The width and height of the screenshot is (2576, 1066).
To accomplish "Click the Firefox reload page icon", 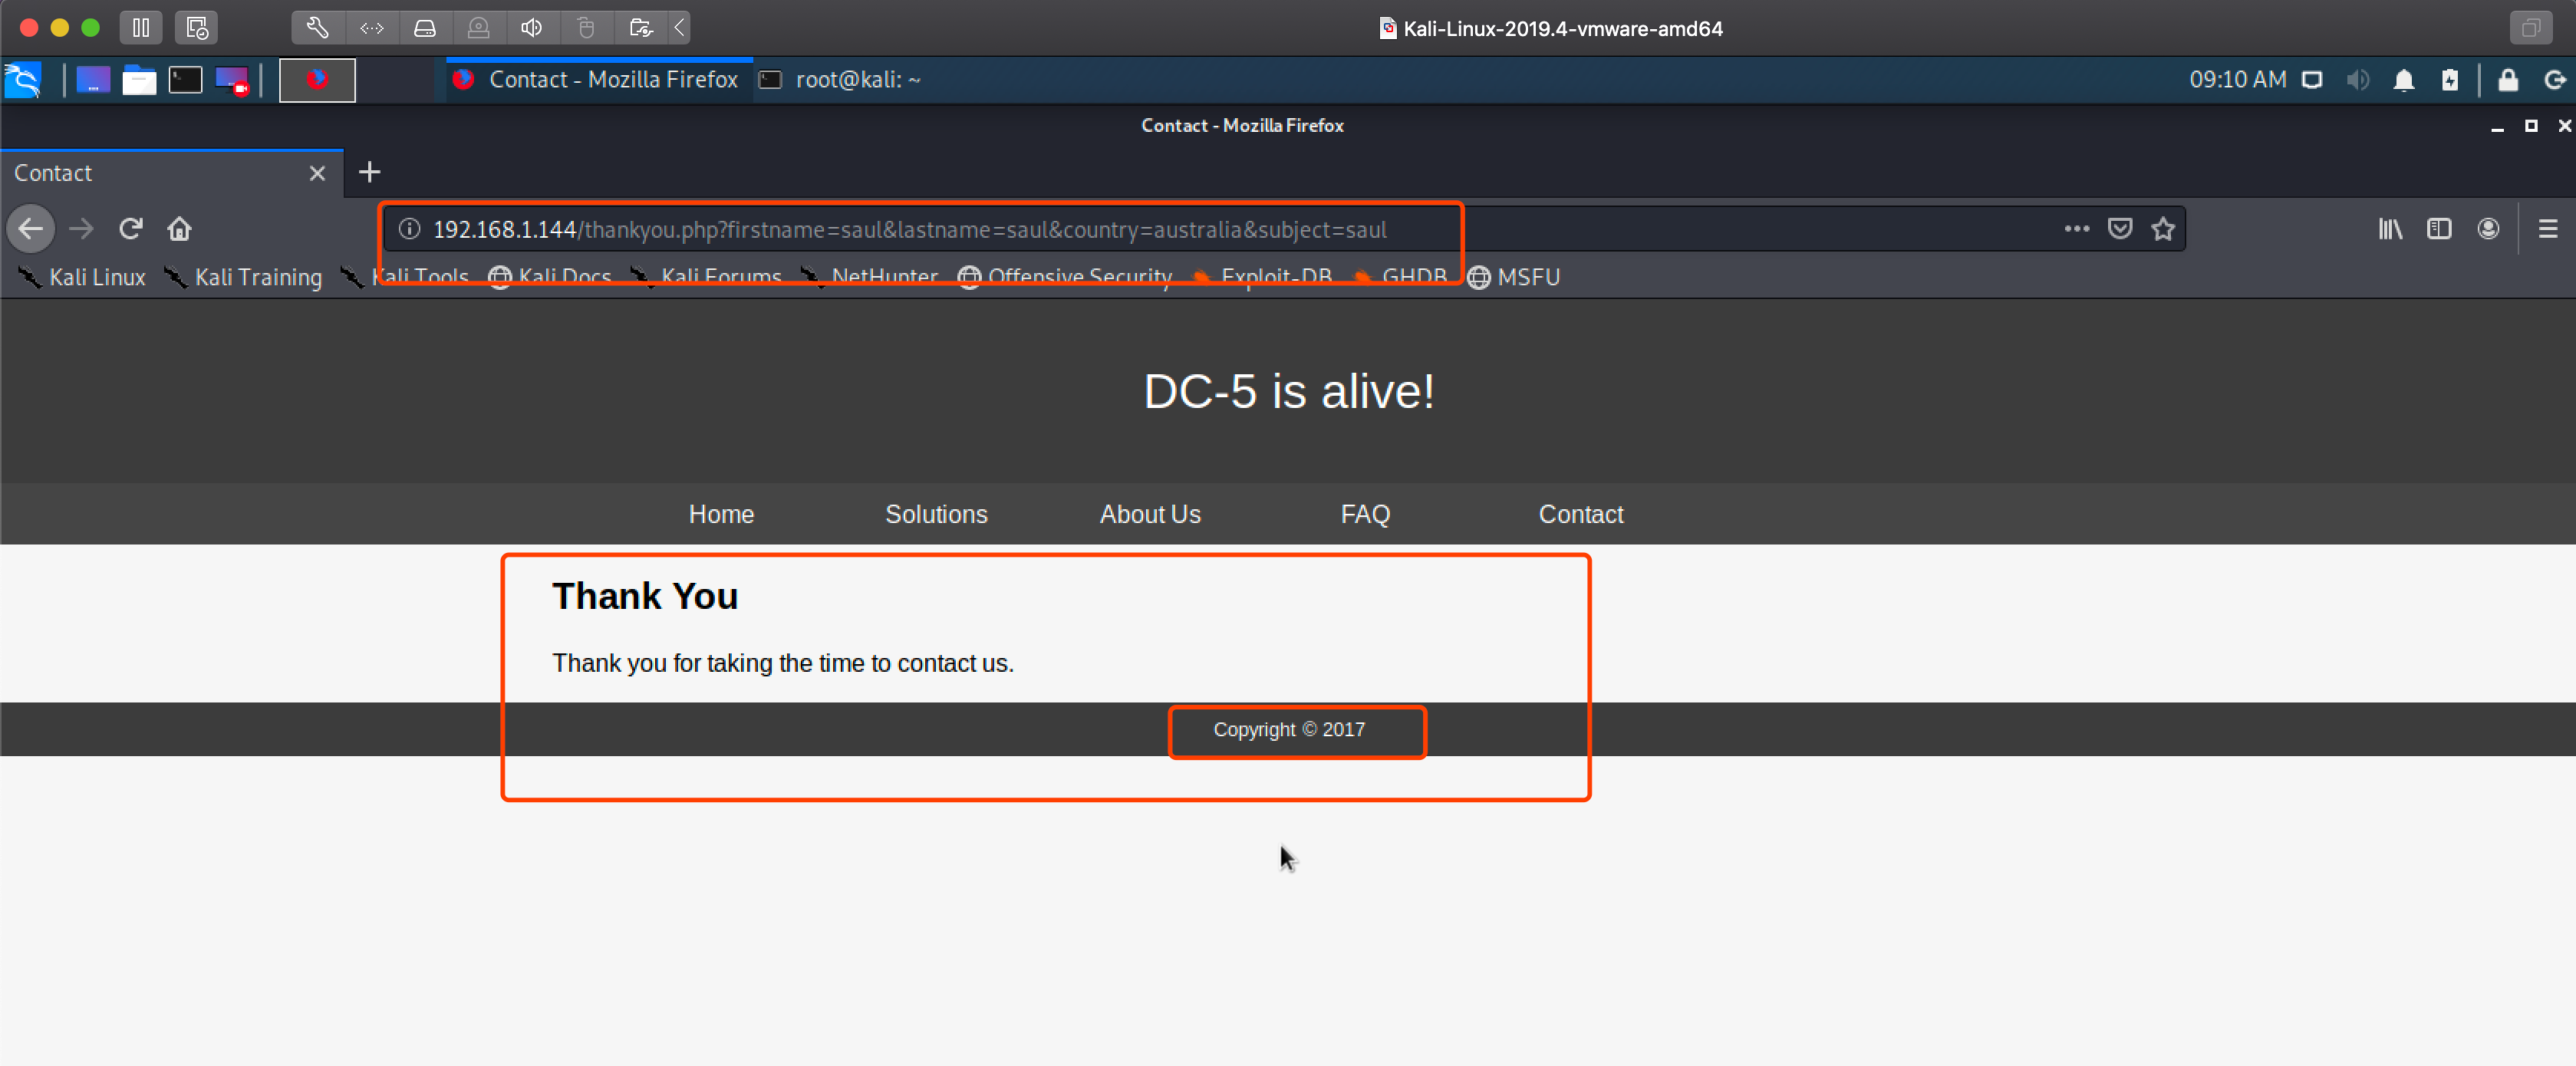I will pos(130,229).
